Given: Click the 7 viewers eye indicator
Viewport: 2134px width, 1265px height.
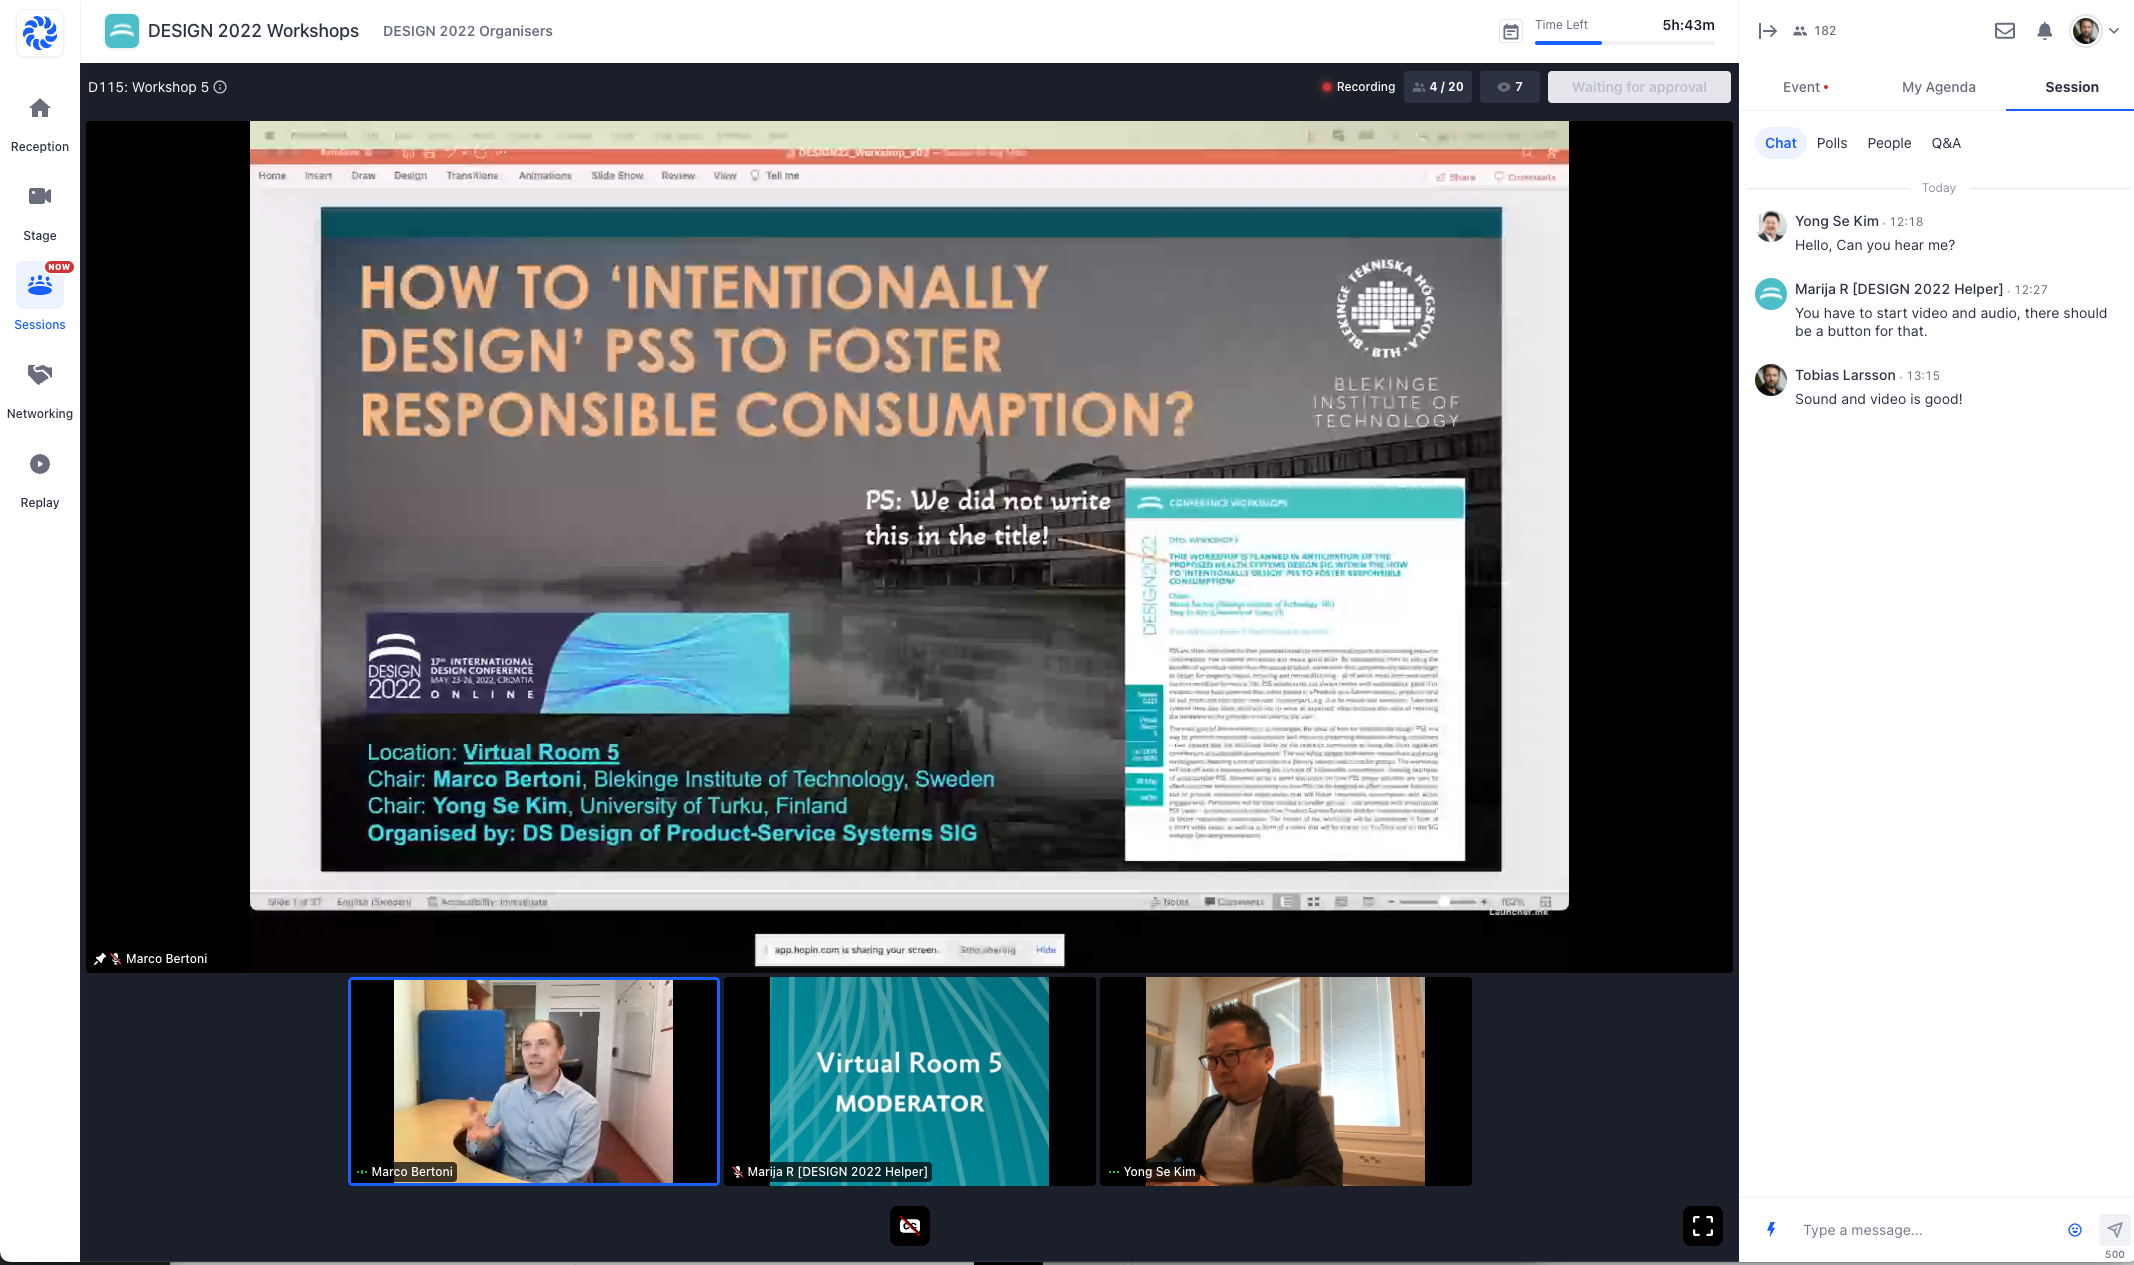Looking at the screenshot, I should point(1510,87).
